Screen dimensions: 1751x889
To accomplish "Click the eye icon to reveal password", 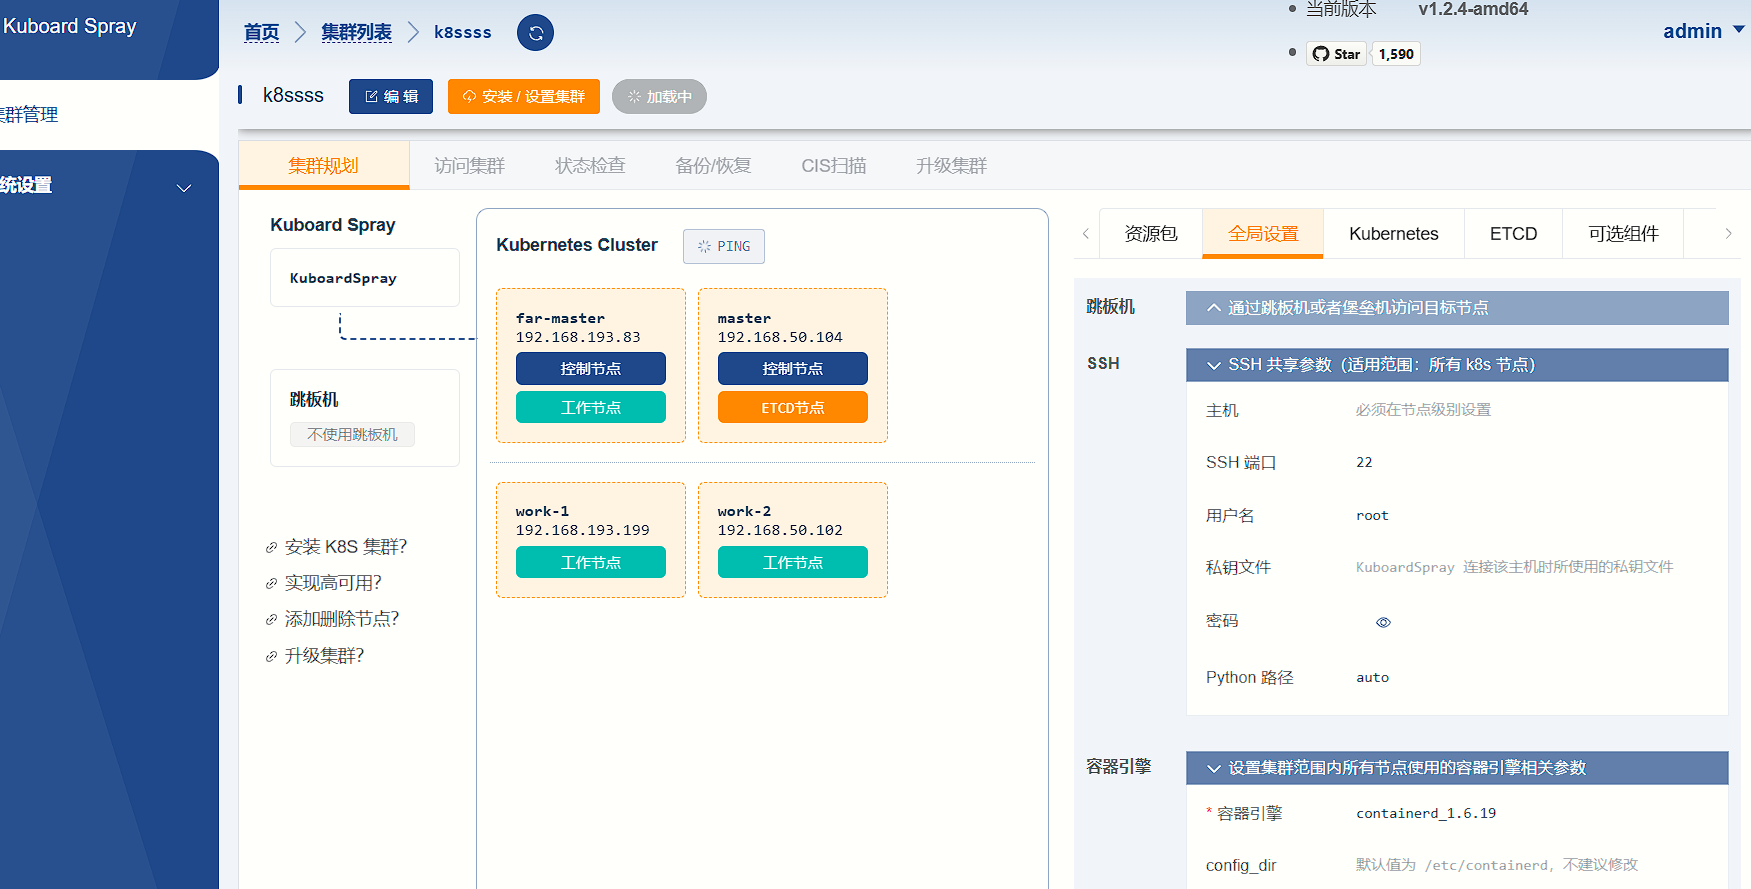I will (1383, 622).
